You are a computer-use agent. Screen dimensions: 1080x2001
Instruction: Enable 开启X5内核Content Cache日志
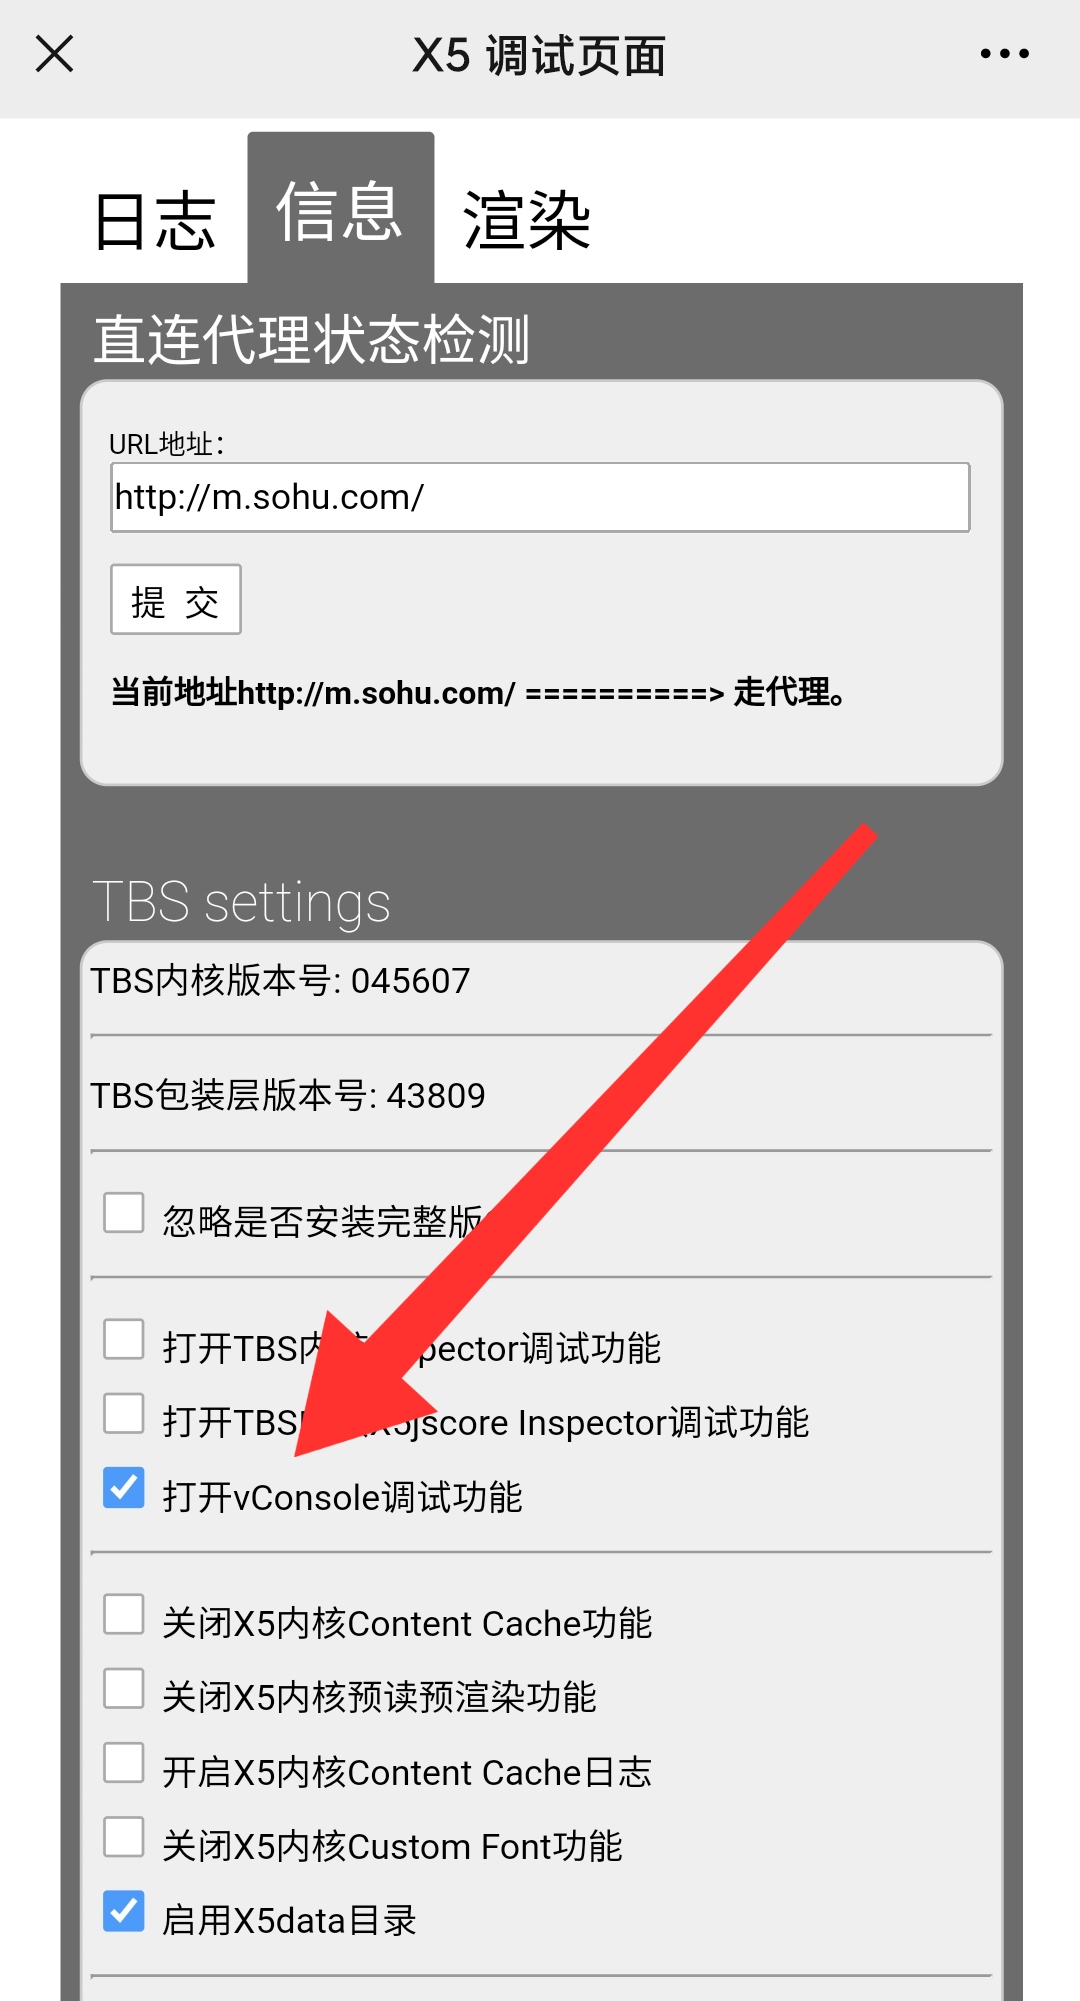pyautogui.click(x=124, y=1763)
